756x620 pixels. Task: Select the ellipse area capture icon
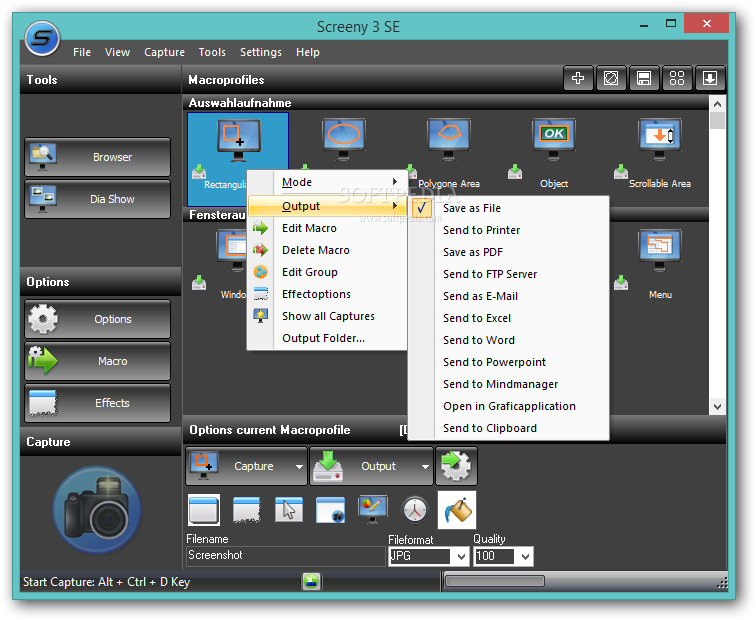(343, 139)
